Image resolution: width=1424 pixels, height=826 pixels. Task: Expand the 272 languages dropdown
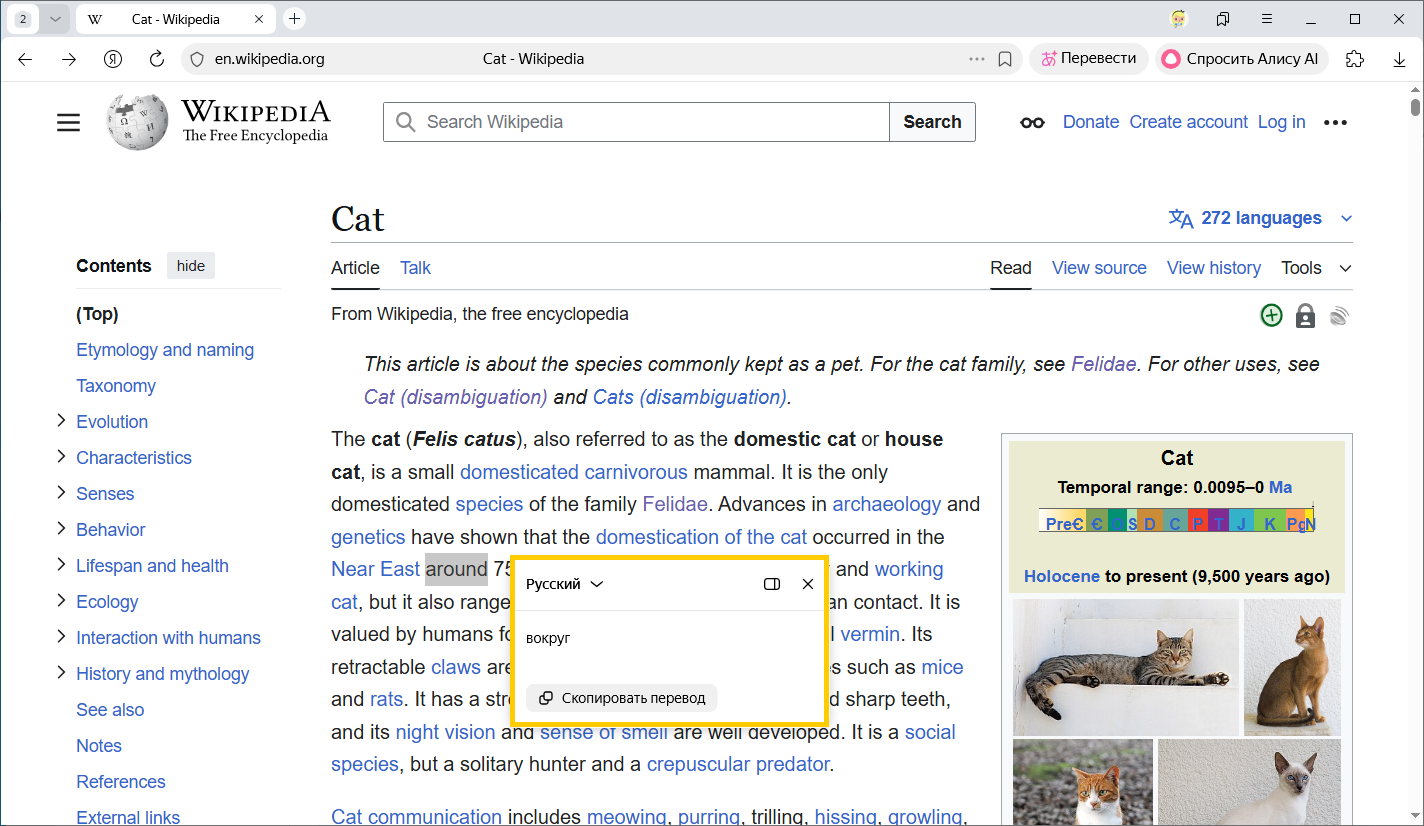point(1260,218)
